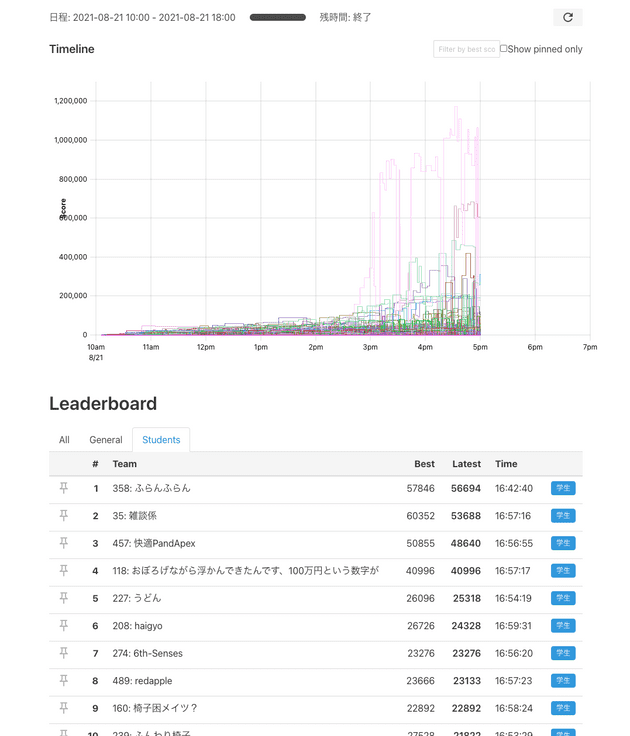Pin team 457 快適PandApex
Screen dimensions: 630x736
point(64,543)
